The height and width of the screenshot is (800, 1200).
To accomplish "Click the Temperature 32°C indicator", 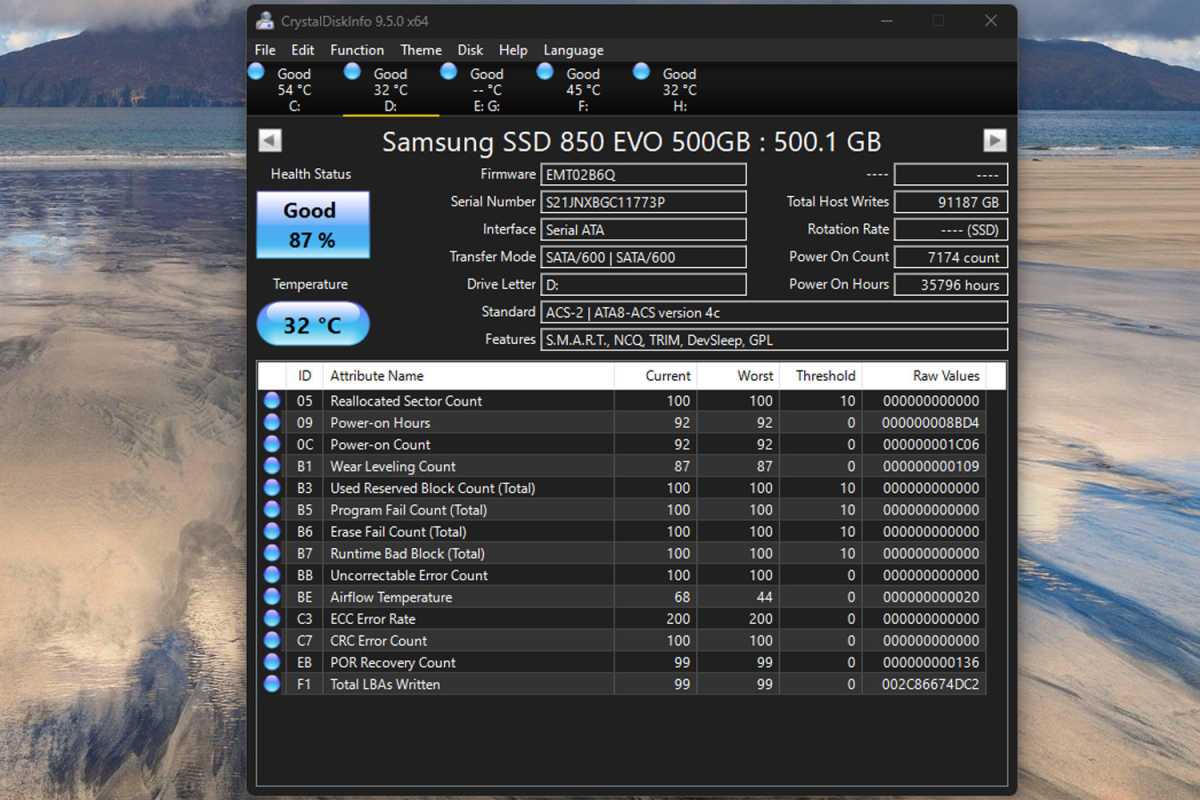I will pyautogui.click(x=312, y=324).
